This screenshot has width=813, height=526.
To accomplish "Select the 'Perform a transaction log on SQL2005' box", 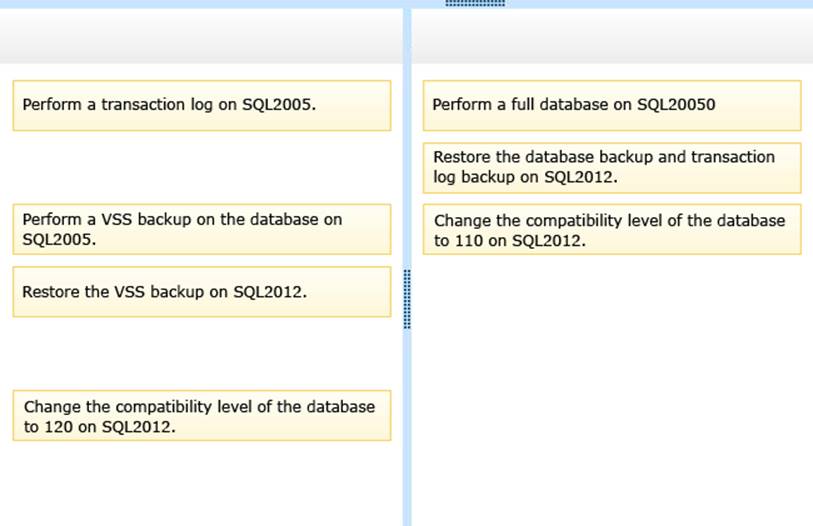I will 201,105.
